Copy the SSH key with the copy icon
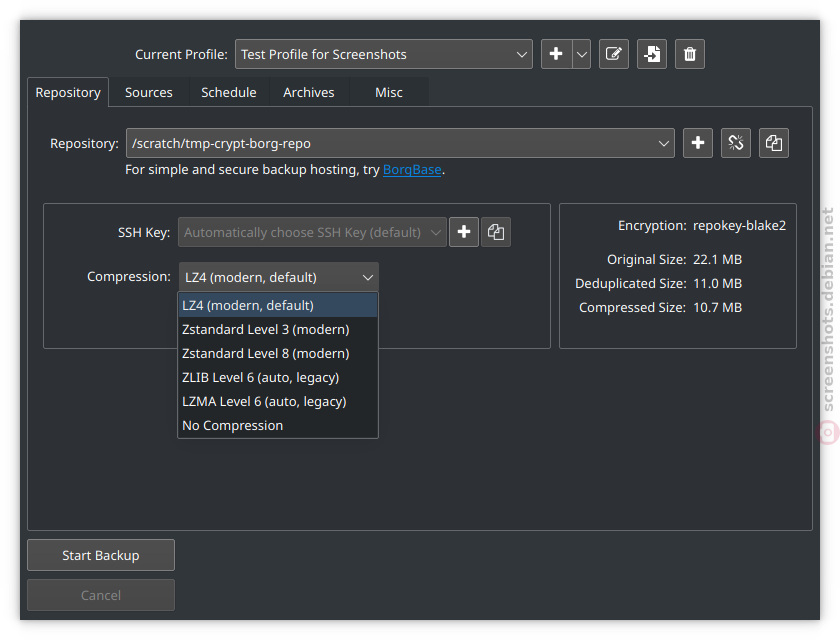The width and height of the screenshot is (840, 640). point(496,232)
